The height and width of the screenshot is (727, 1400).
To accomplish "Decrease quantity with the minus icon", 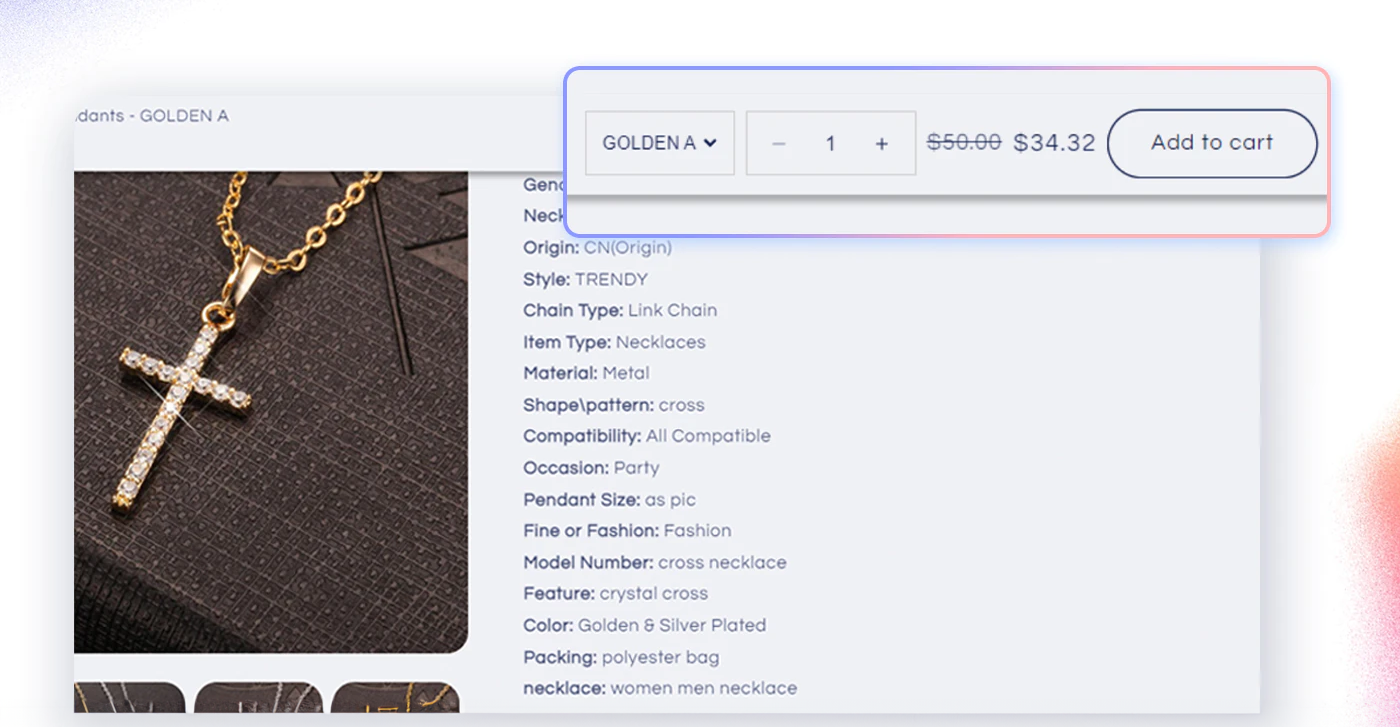I will coord(779,144).
